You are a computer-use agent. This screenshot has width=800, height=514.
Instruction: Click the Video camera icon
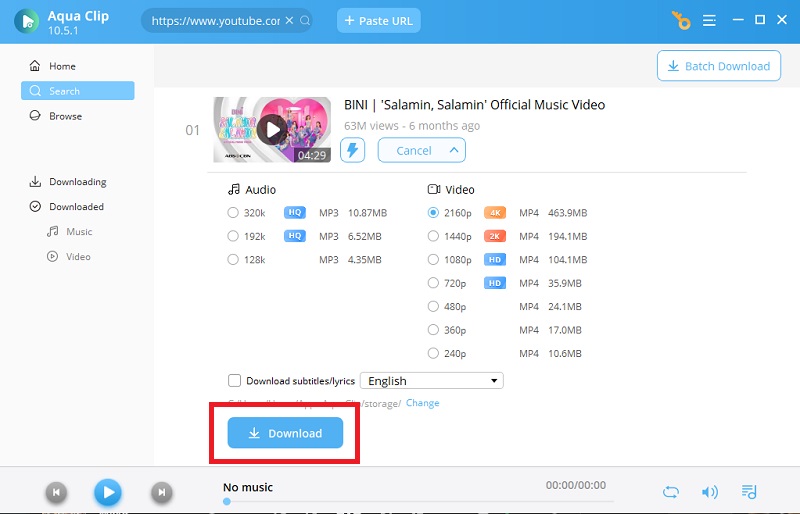coord(434,189)
